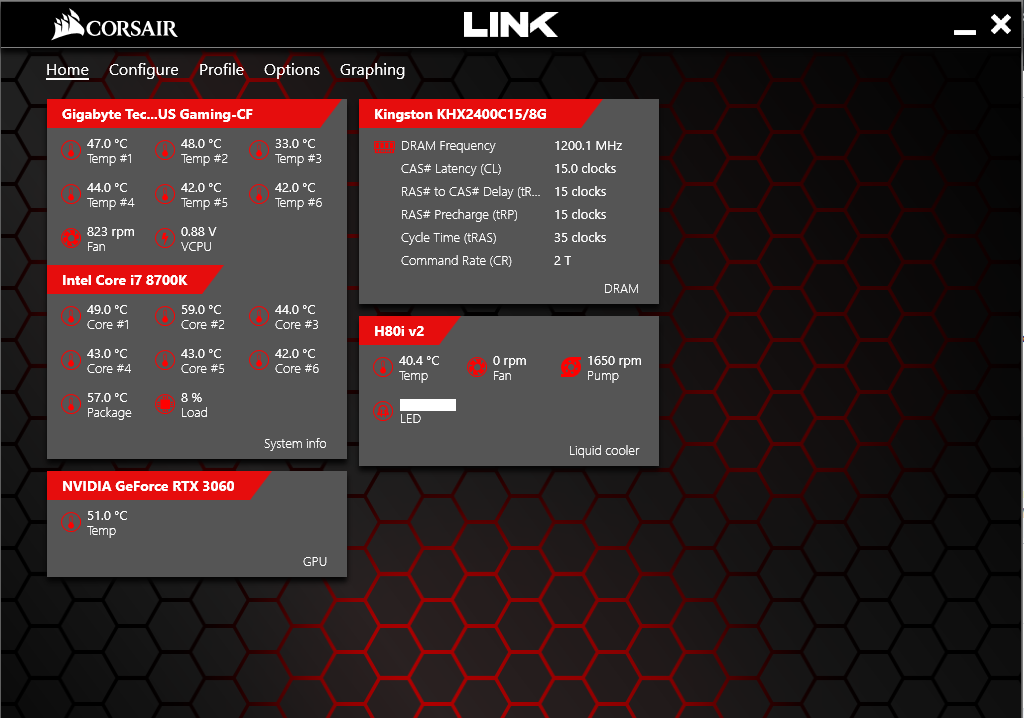Click the motherboard Temp #3 thermometer icon
Image resolution: width=1024 pixels, height=718 pixels.
(x=259, y=150)
